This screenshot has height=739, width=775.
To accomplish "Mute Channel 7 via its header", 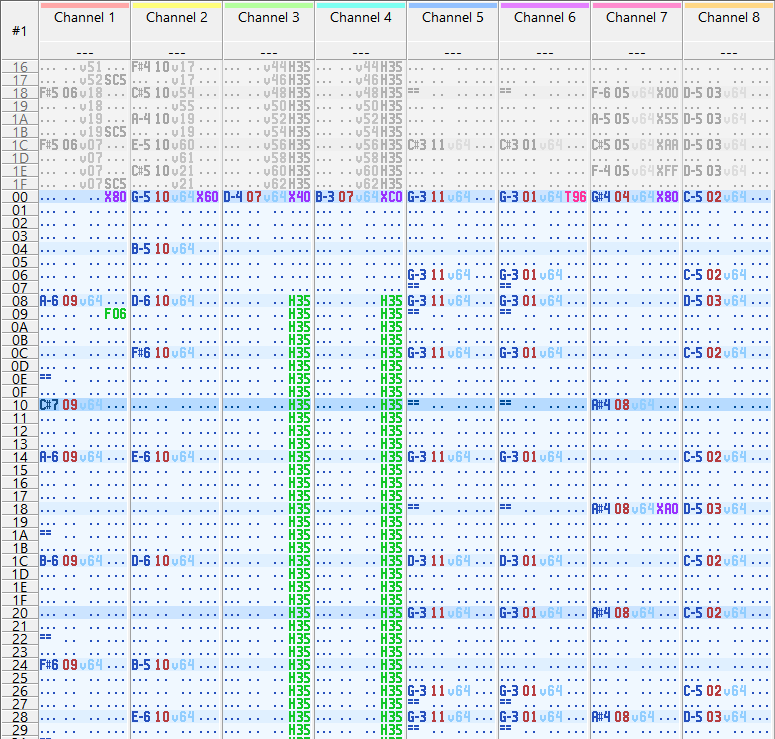I will [636, 17].
